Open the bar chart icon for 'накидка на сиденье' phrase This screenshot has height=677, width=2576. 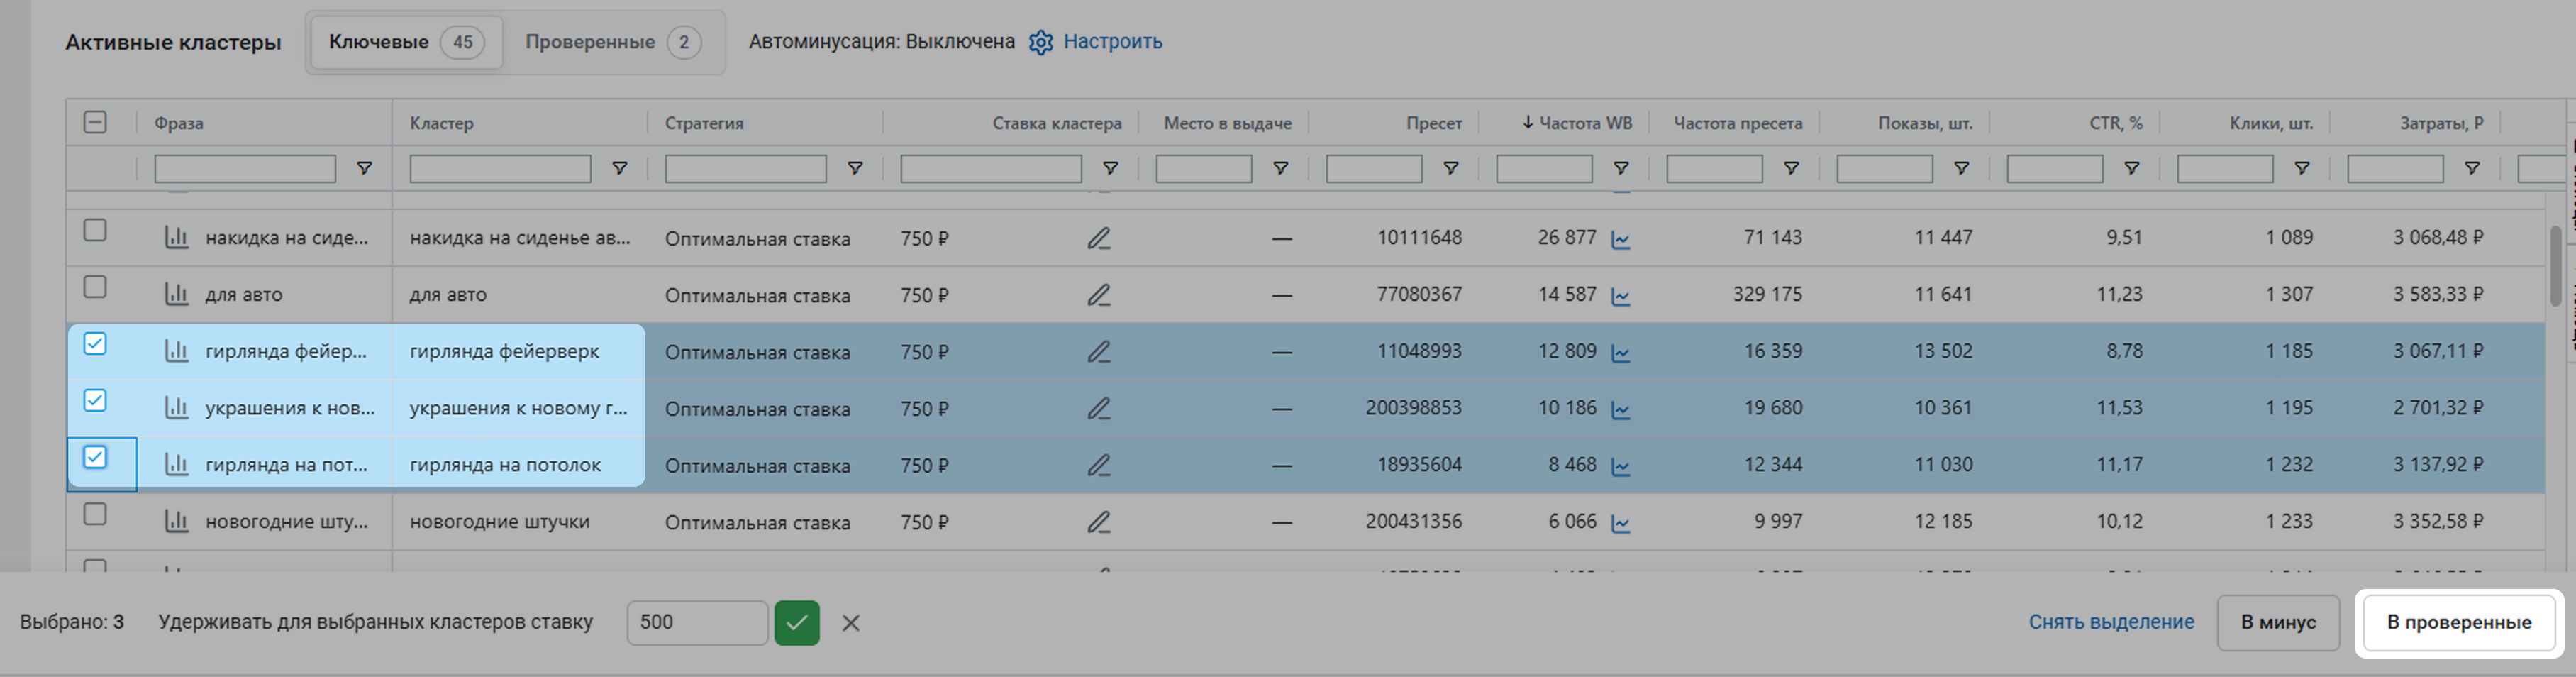coord(176,238)
